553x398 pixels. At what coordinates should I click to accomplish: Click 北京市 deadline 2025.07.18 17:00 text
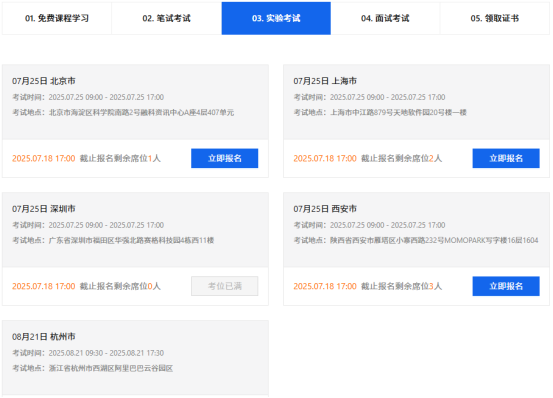(x=44, y=158)
